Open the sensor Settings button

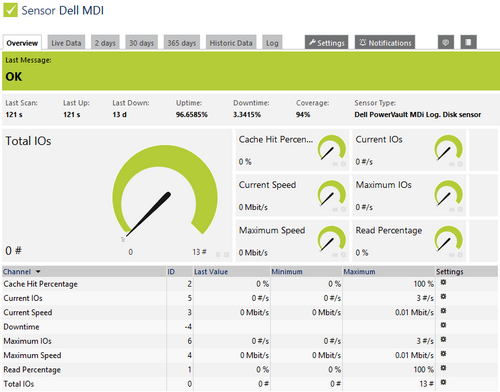327,42
